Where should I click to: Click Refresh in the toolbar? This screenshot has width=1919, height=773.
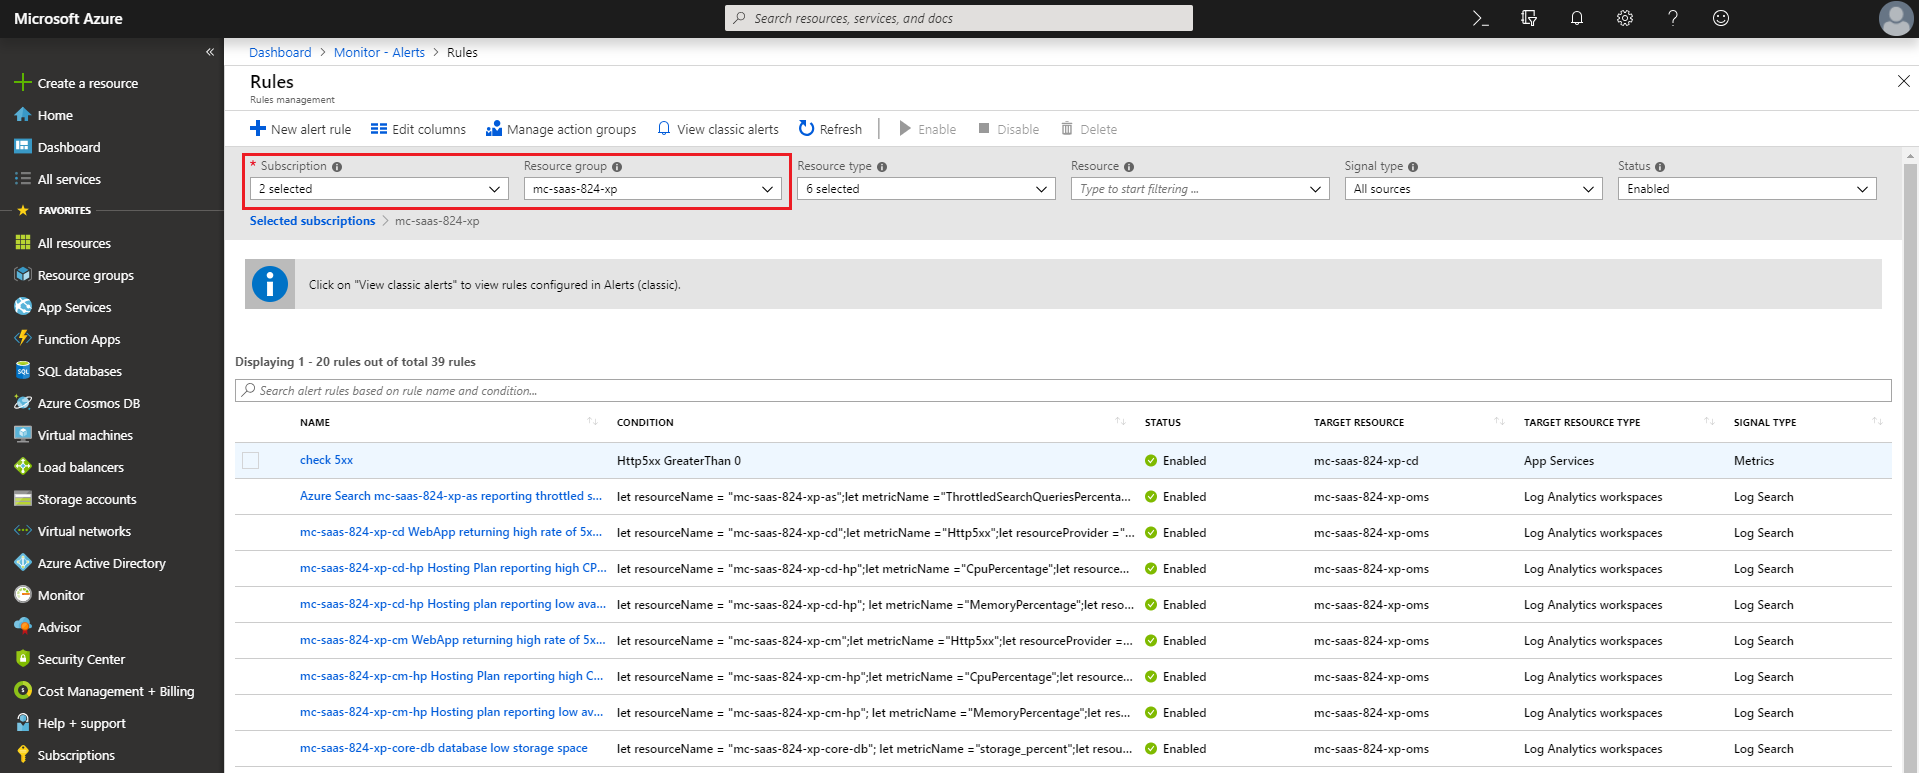(x=830, y=129)
